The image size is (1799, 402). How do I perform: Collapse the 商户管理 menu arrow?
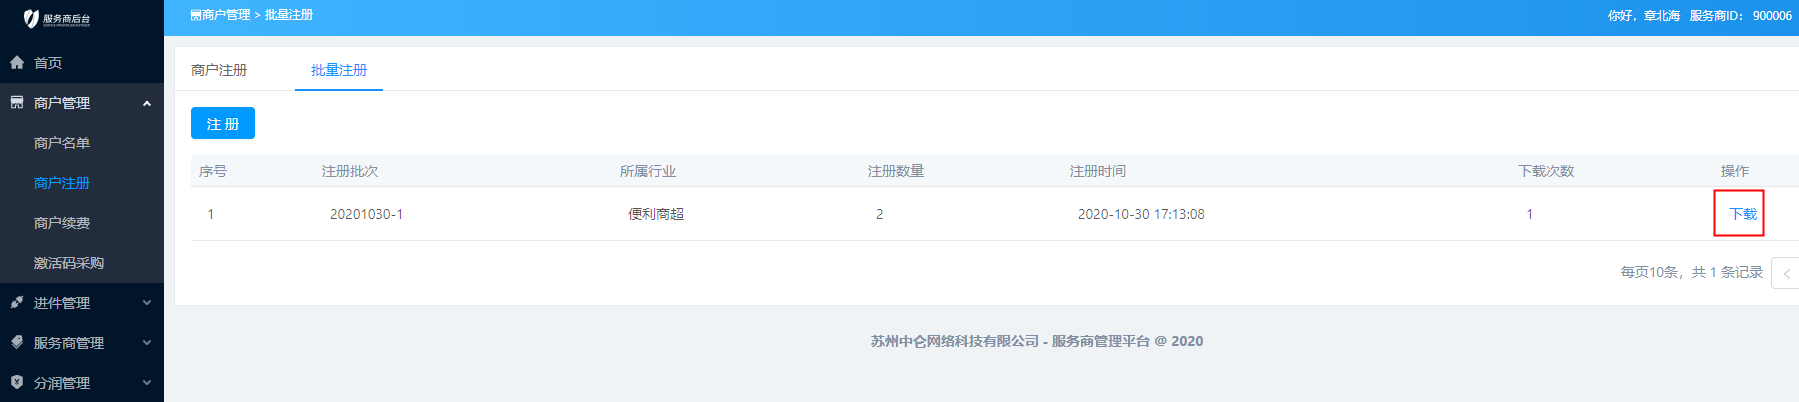(147, 103)
